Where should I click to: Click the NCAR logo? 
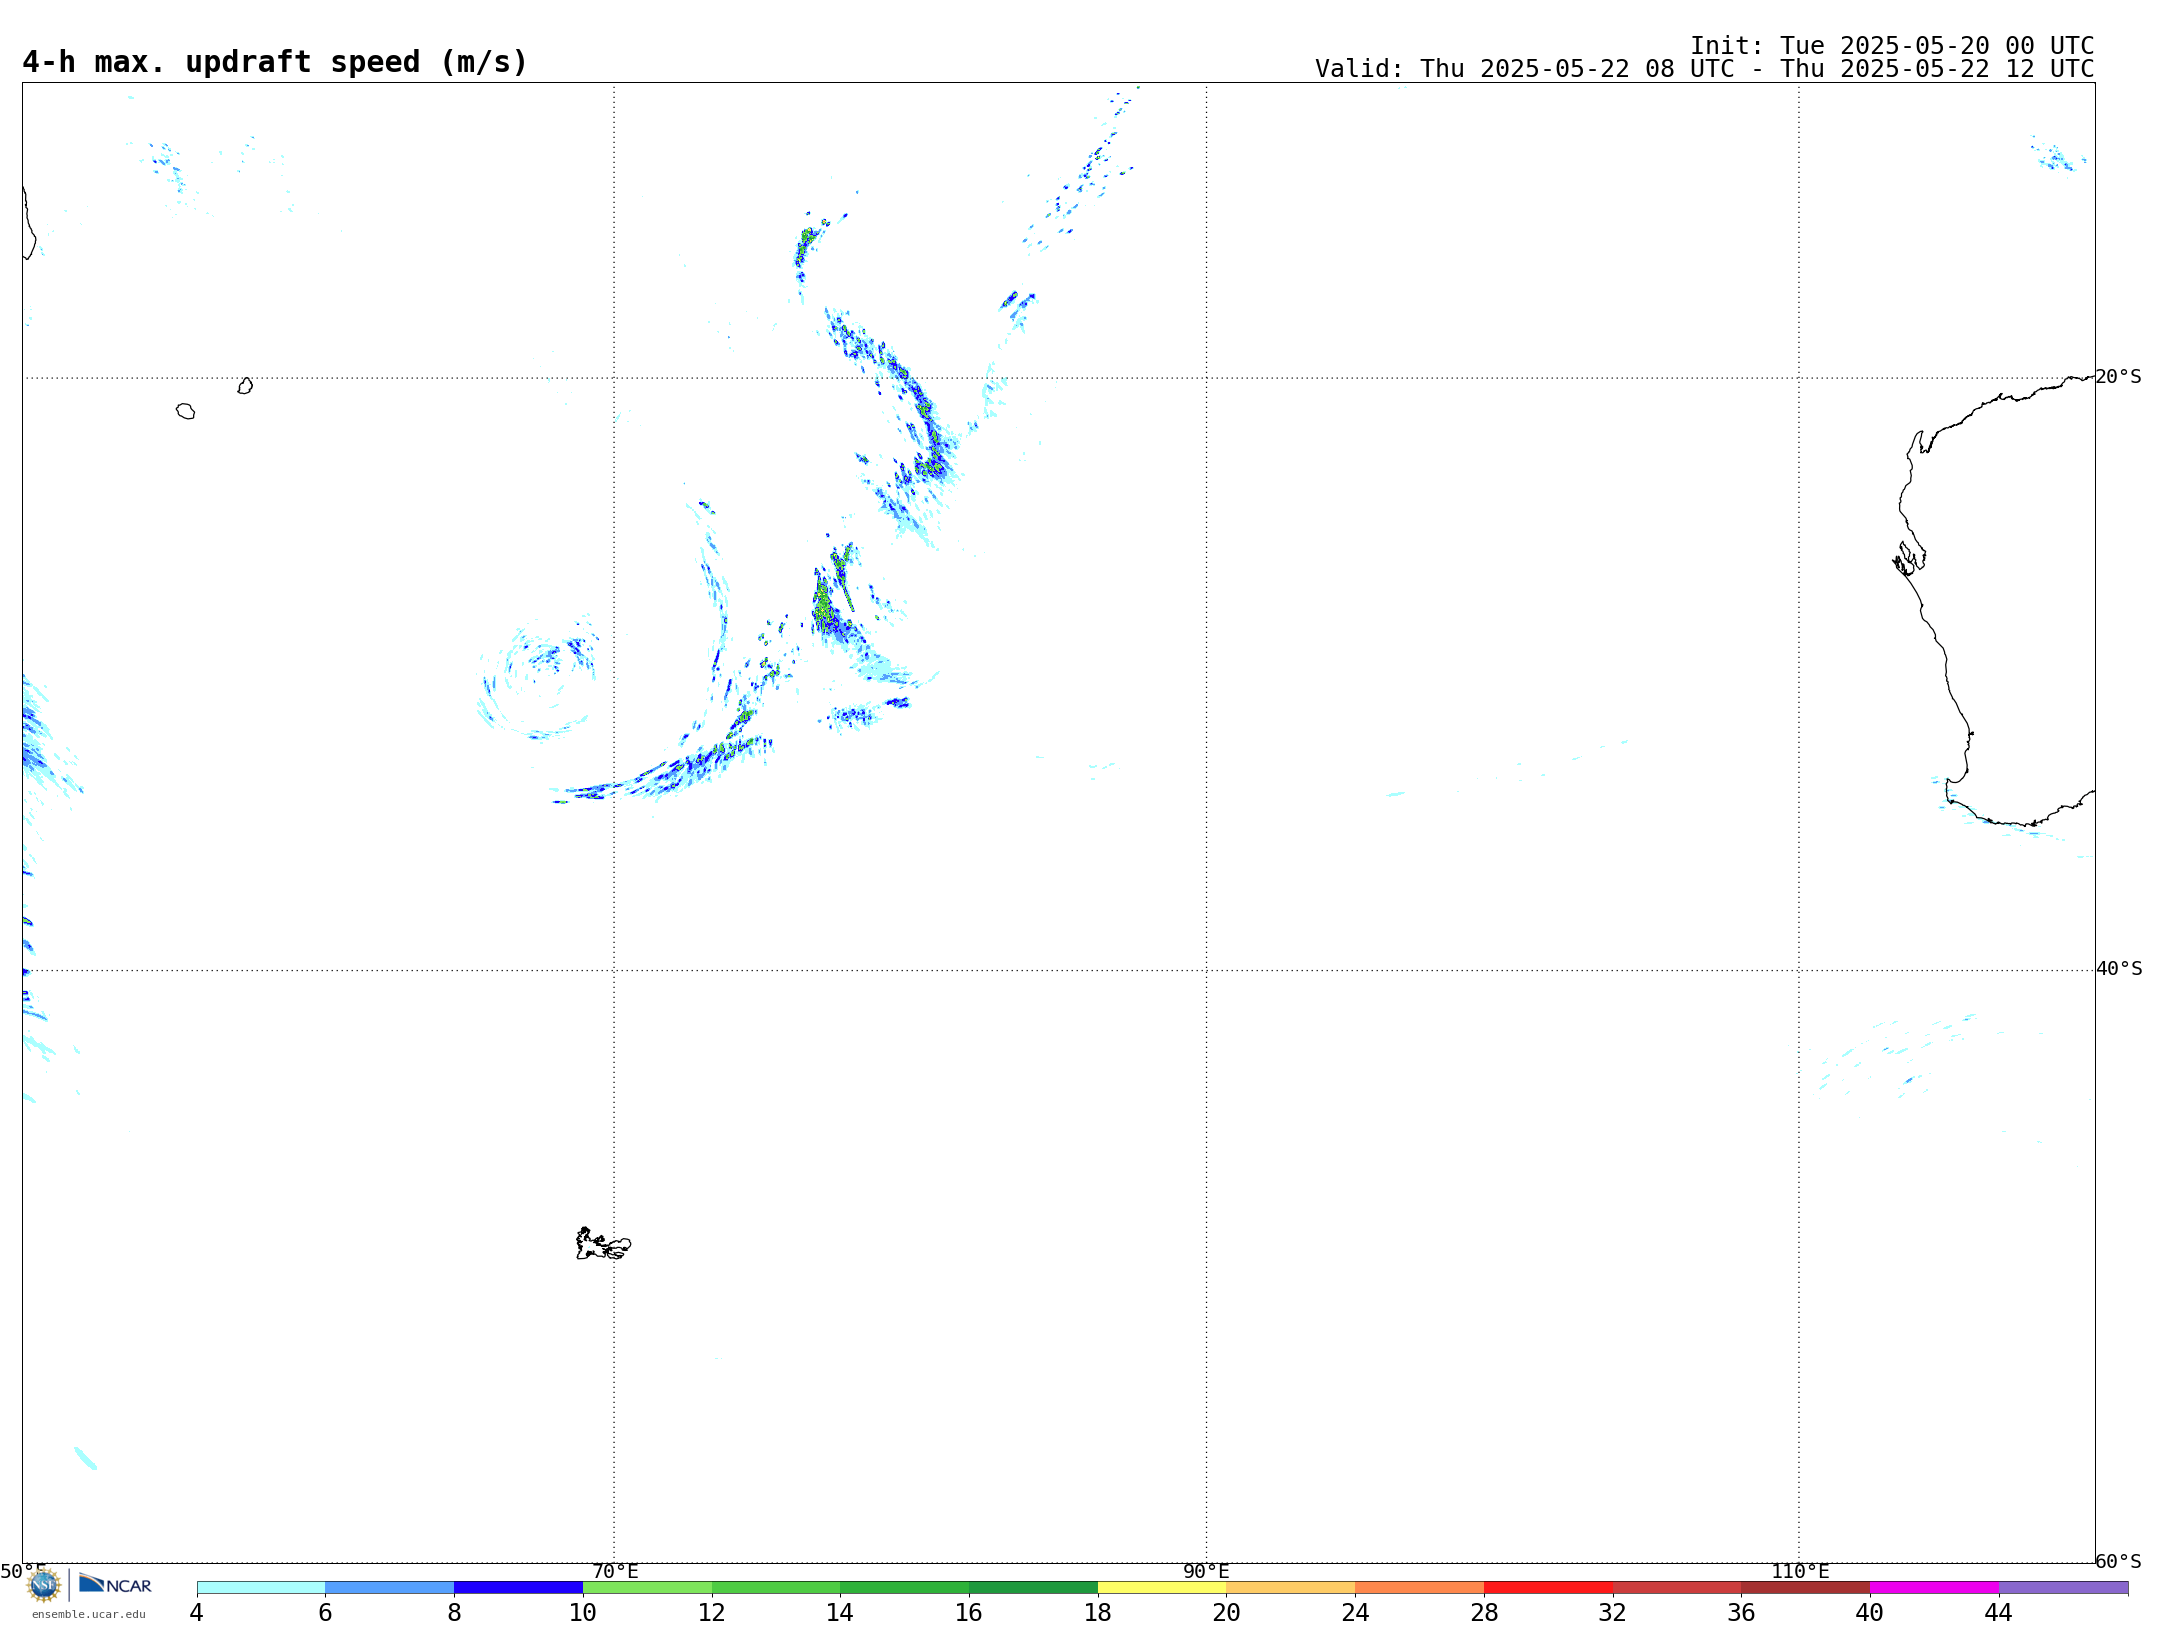tap(115, 1585)
